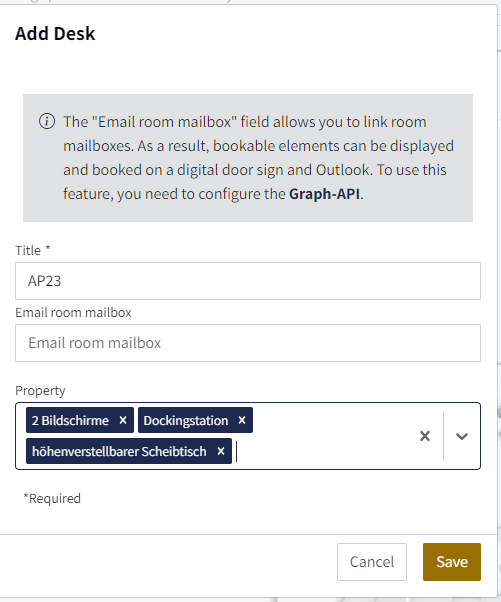501x602 pixels.
Task: Select the höhenverstellbarer Scheibtisch tag label
Action: click(x=119, y=452)
